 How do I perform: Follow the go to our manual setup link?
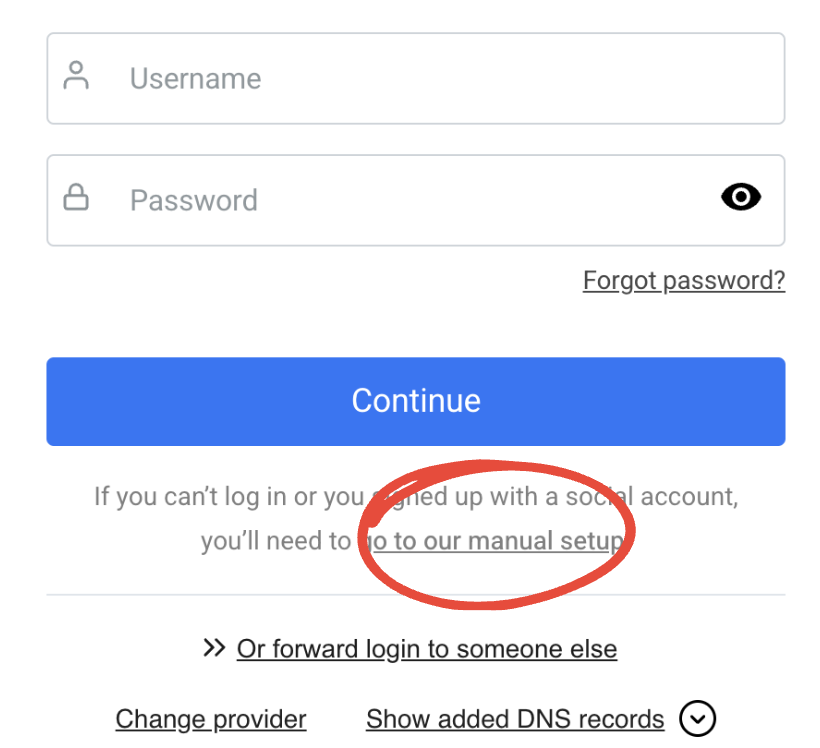(495, 541)
